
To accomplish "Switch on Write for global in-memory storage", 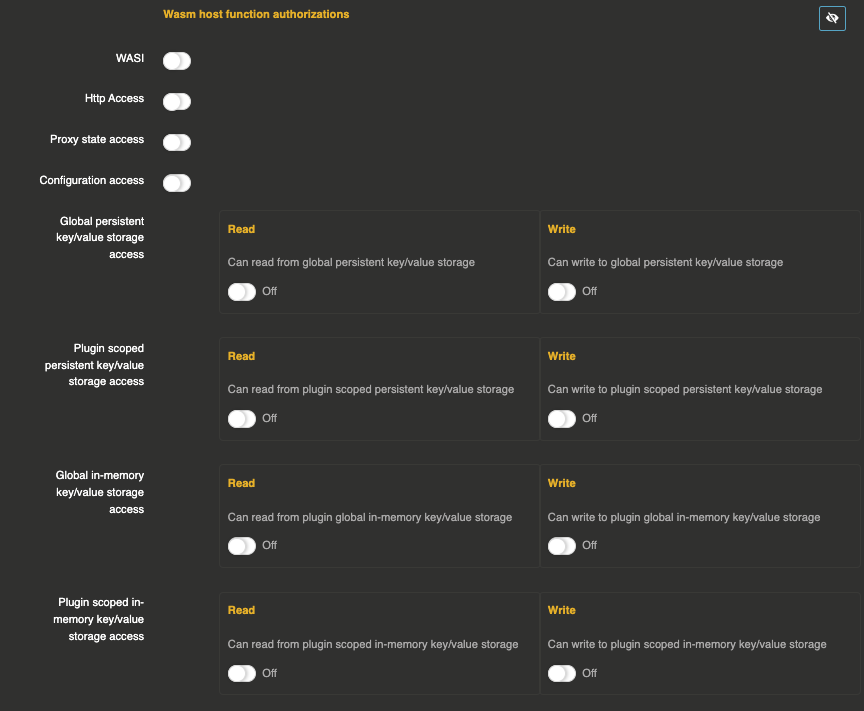I will [562, 545].
